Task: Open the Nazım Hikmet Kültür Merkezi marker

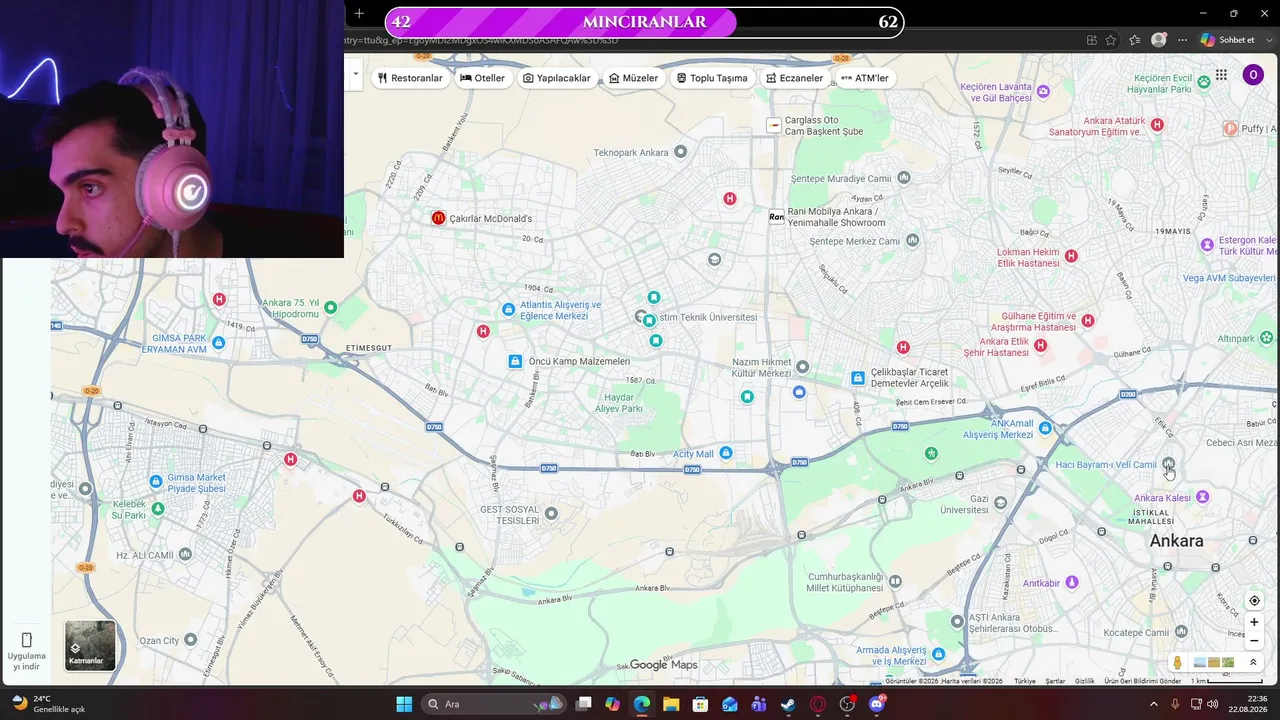Action: pyautogui.click(x=802, y=367)
